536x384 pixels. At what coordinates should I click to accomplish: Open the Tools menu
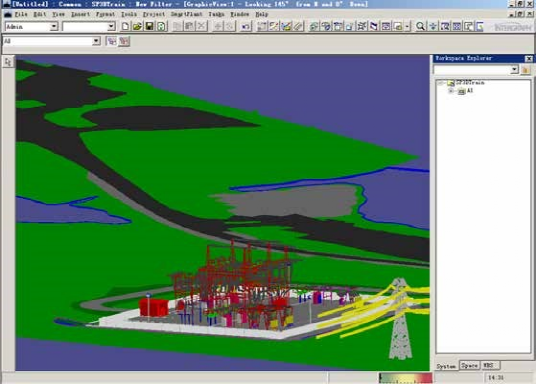coord(129,14)
